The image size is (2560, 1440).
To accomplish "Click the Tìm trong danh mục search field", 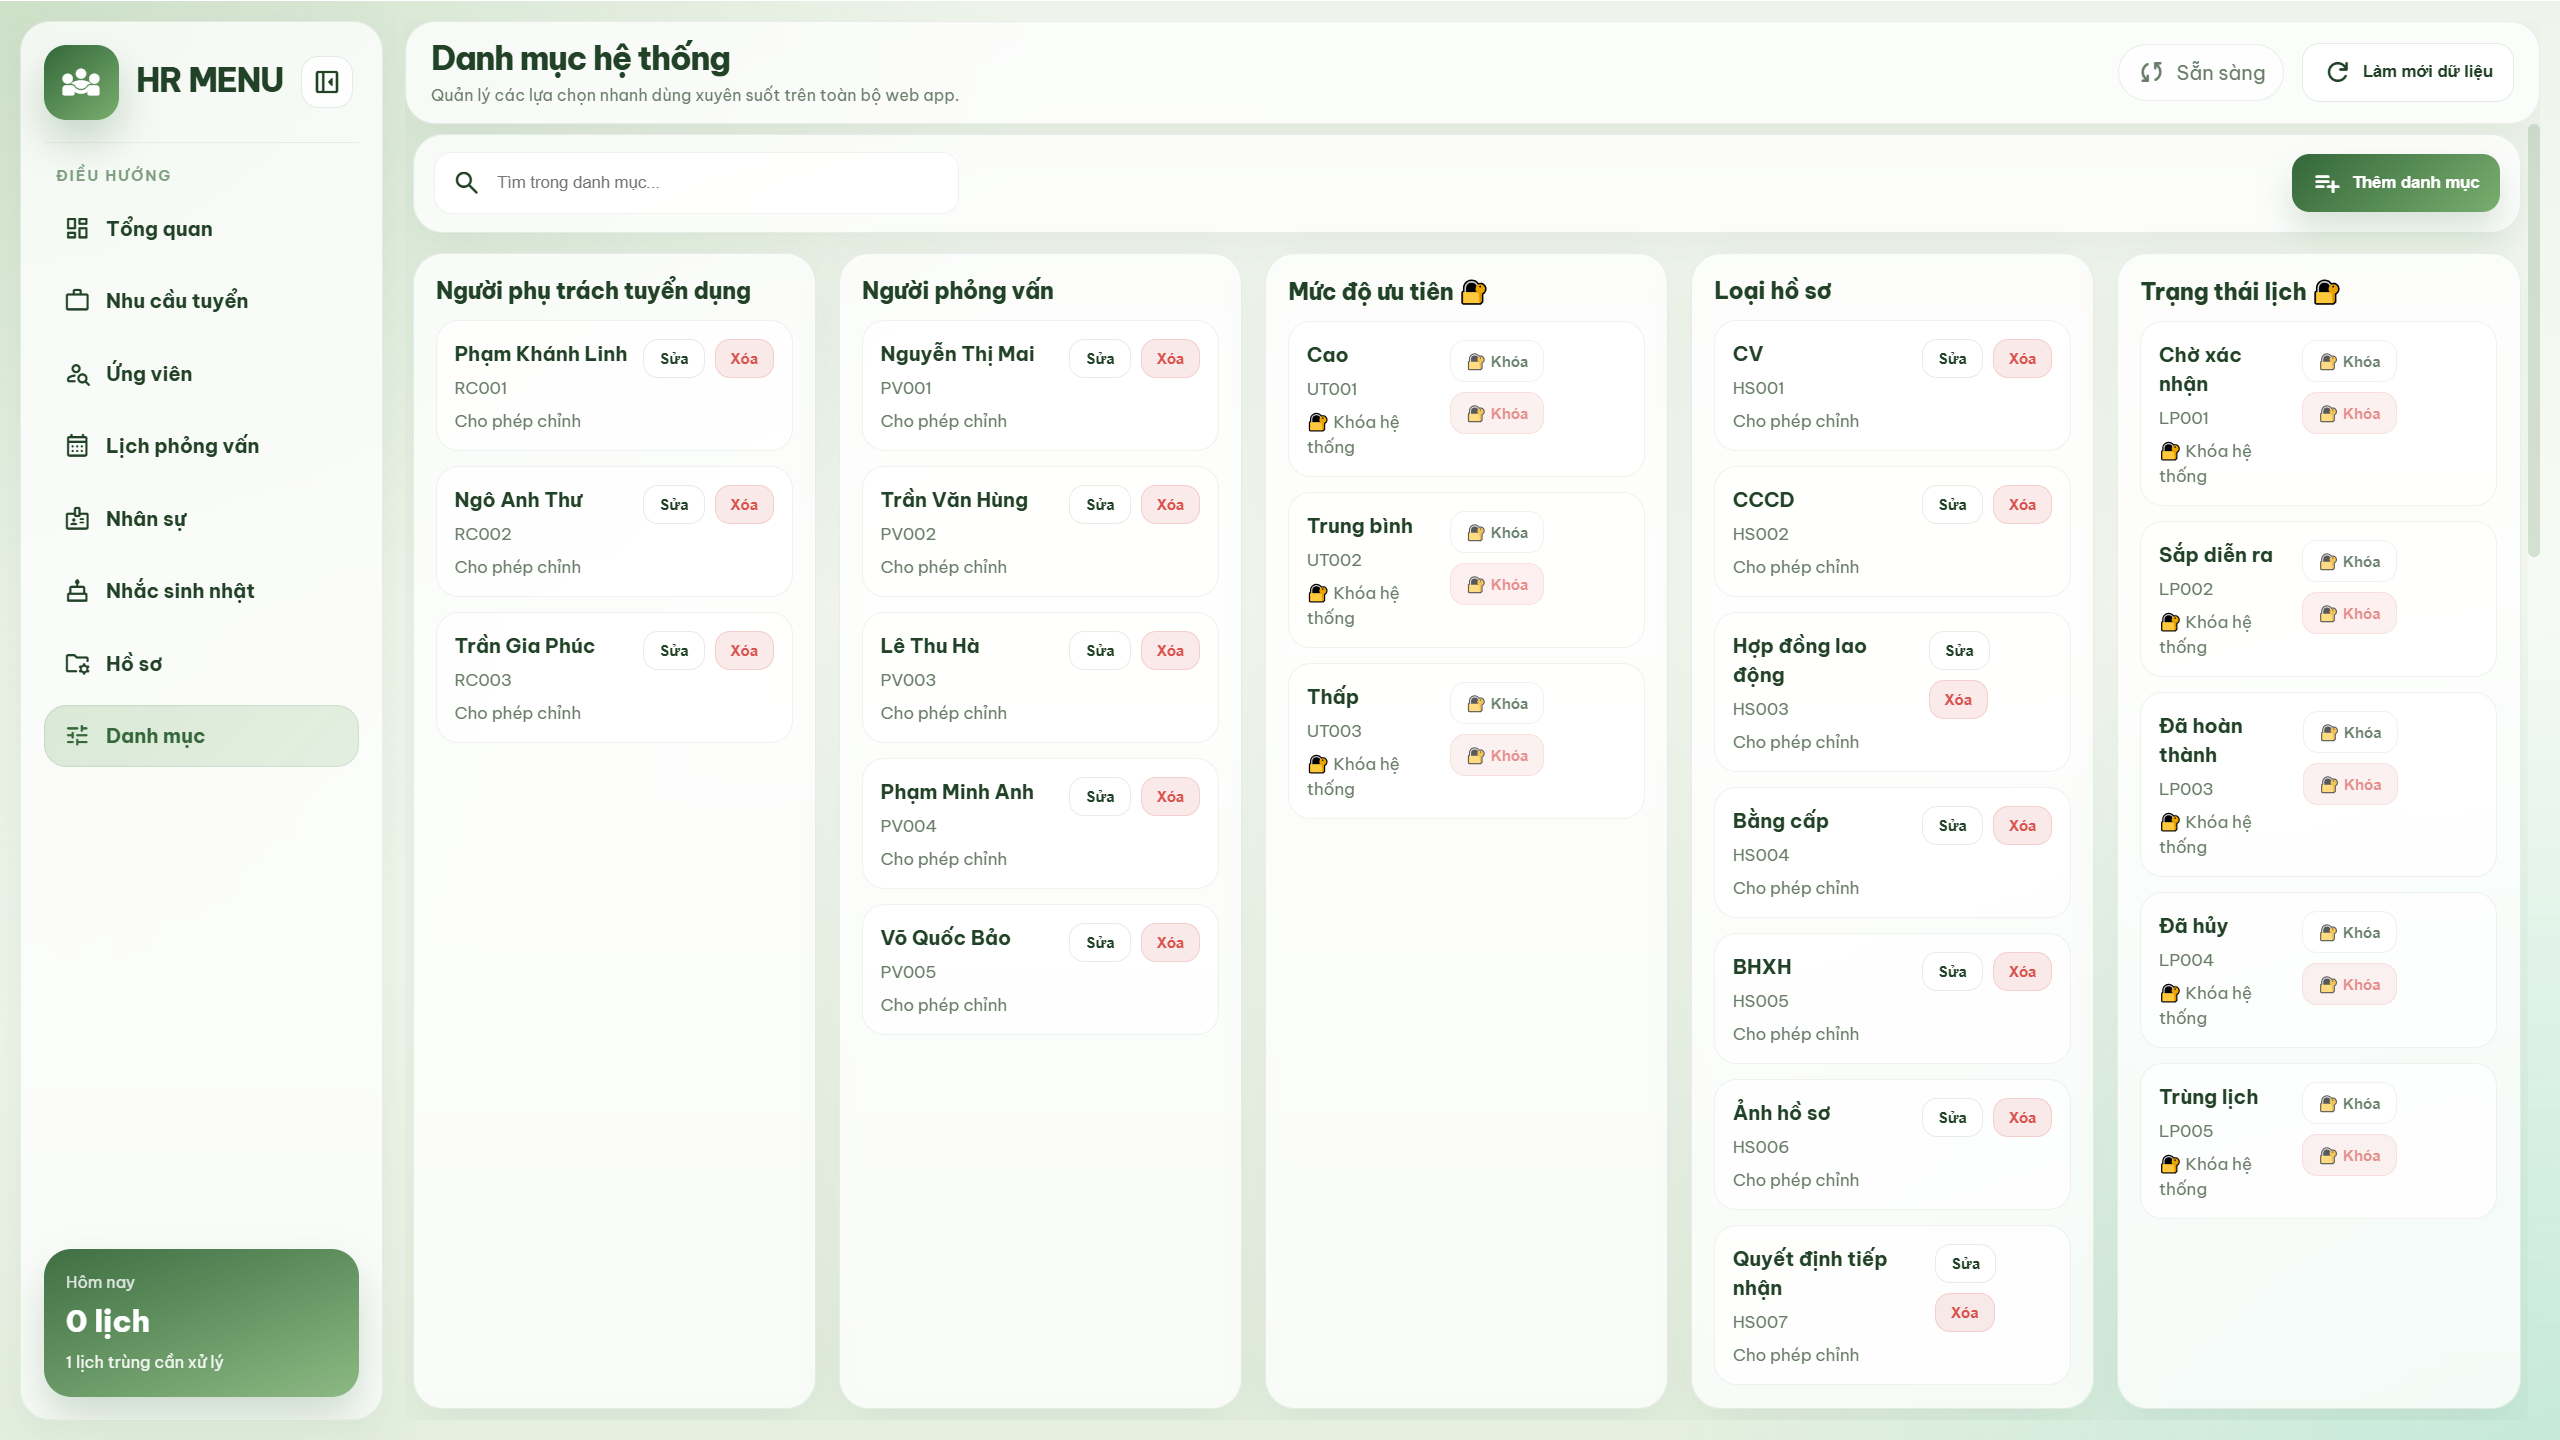I will 697,182.
